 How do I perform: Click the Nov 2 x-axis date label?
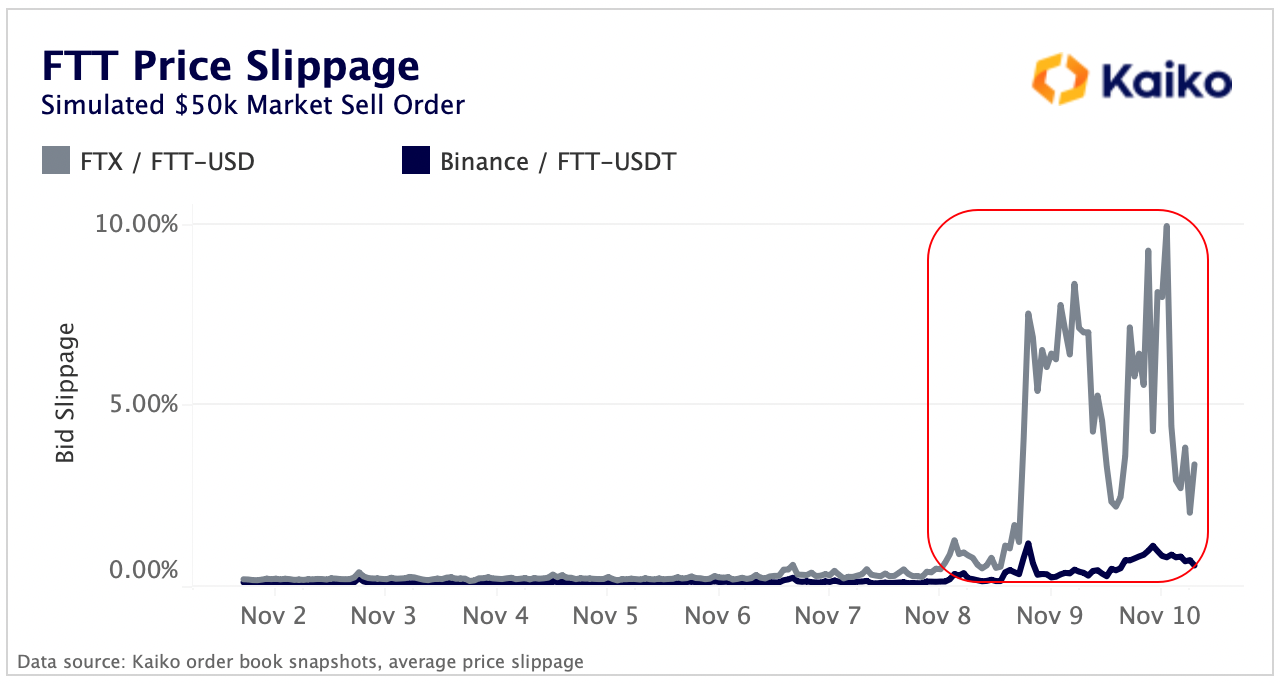point(273,615)
